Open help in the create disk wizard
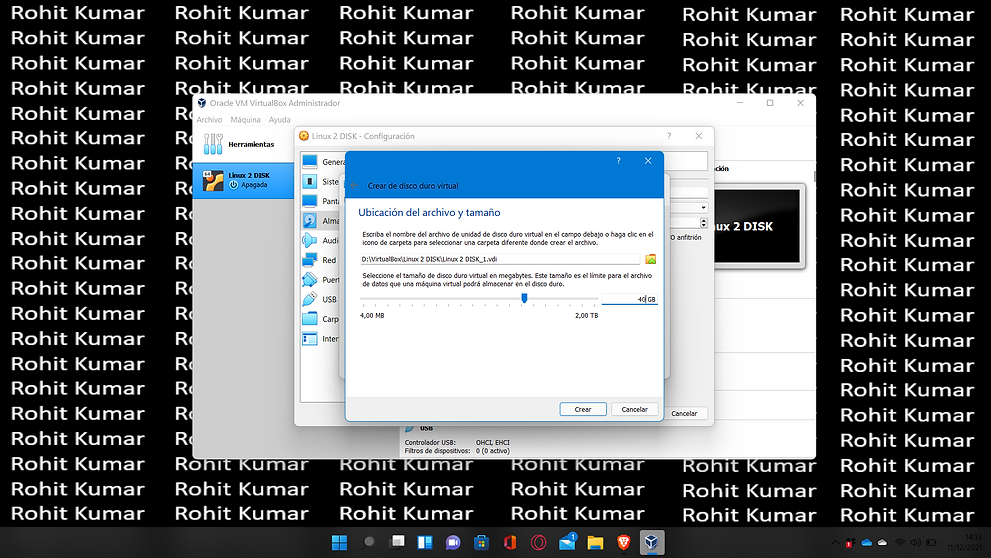 618,161
